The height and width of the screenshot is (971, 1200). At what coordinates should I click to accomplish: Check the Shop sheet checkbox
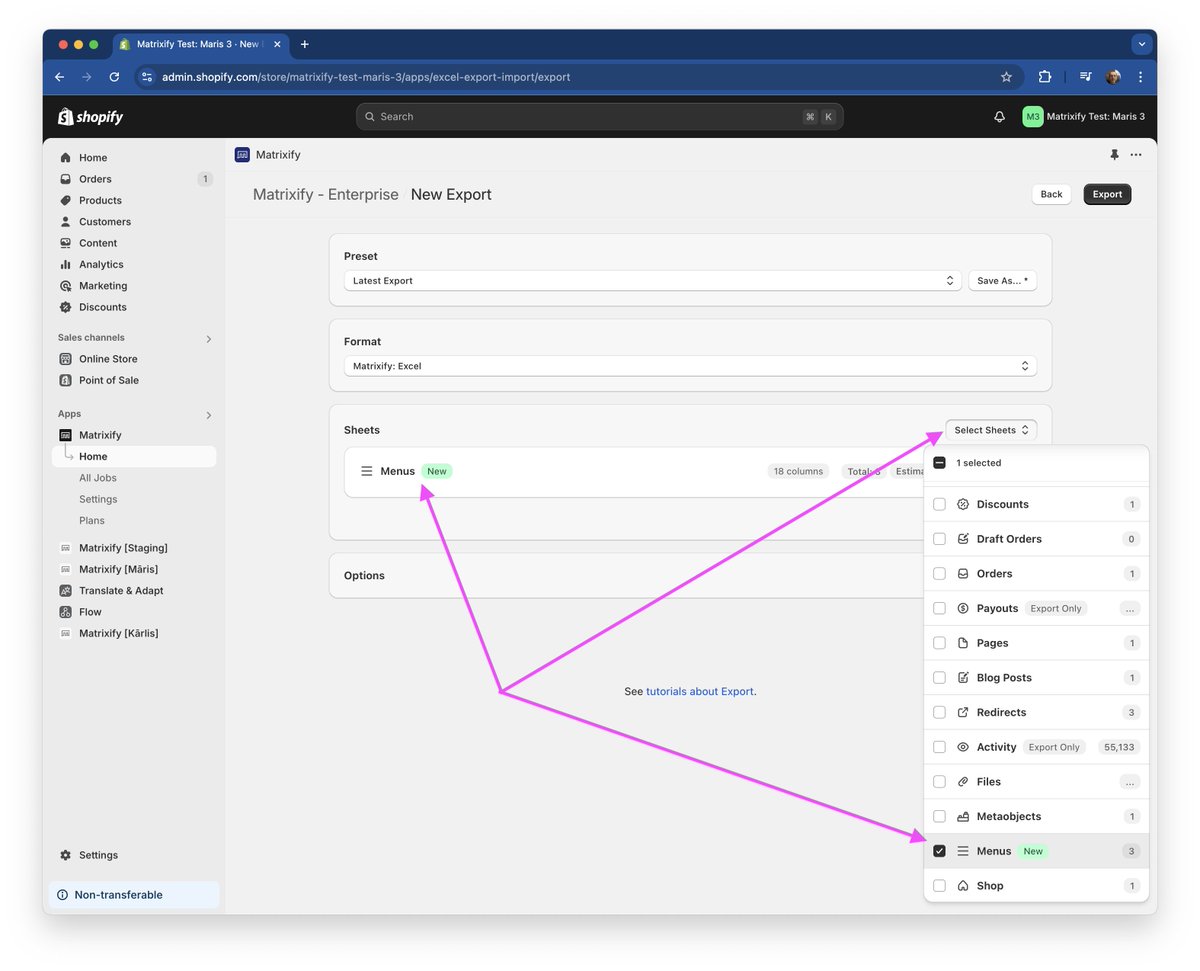(x=939, y=886)
